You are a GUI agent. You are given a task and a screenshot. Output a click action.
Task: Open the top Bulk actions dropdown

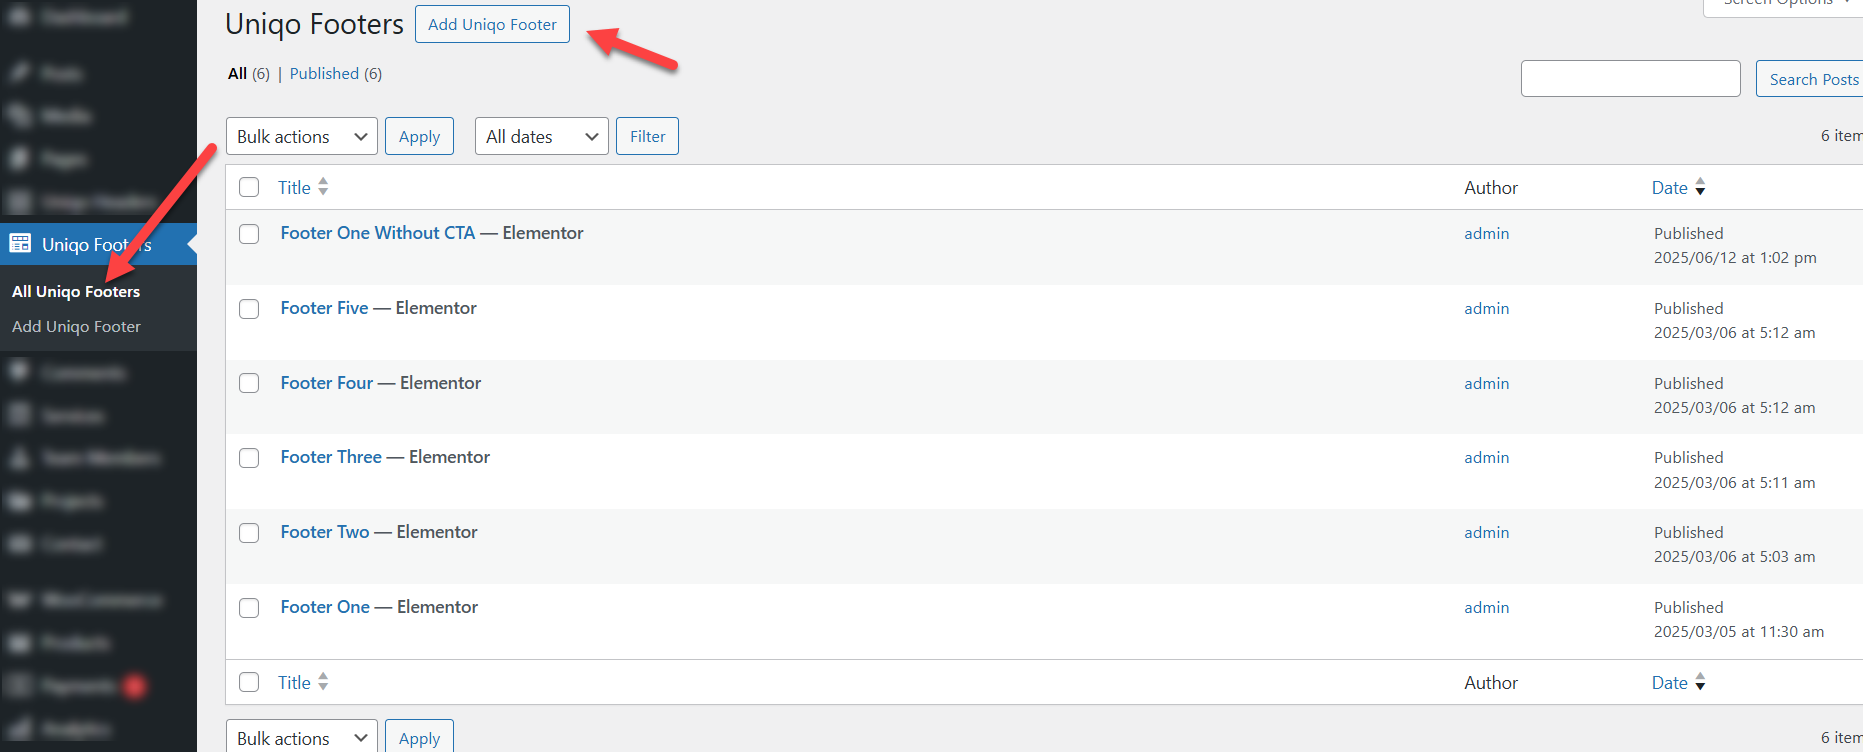click(301, 137)
